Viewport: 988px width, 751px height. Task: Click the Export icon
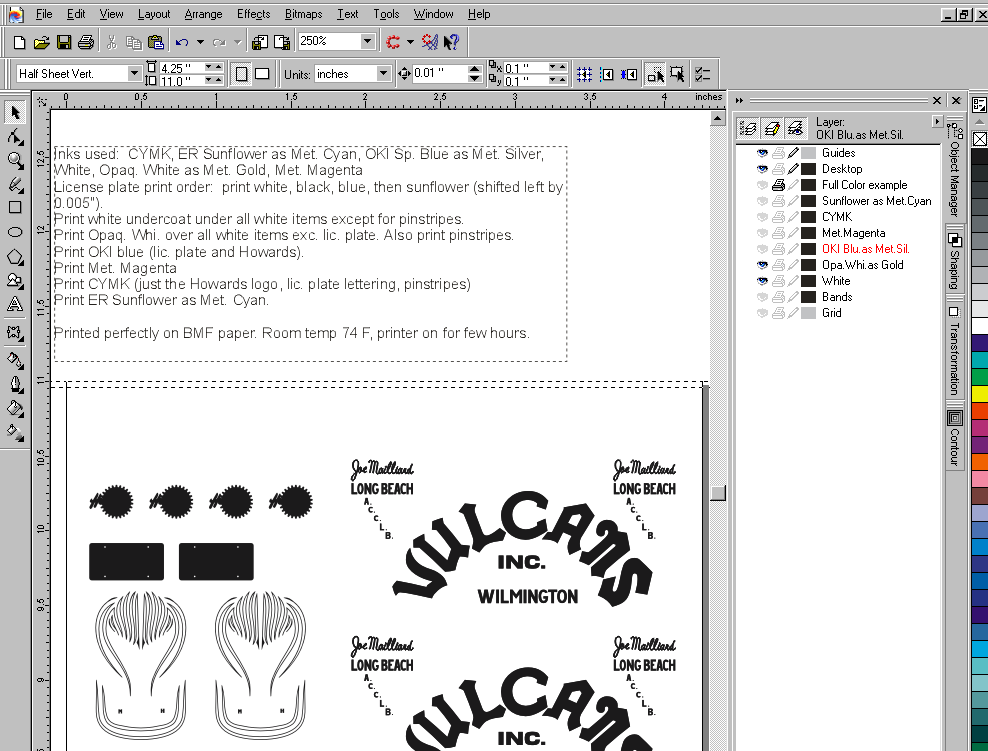click(x=282, y=42)
